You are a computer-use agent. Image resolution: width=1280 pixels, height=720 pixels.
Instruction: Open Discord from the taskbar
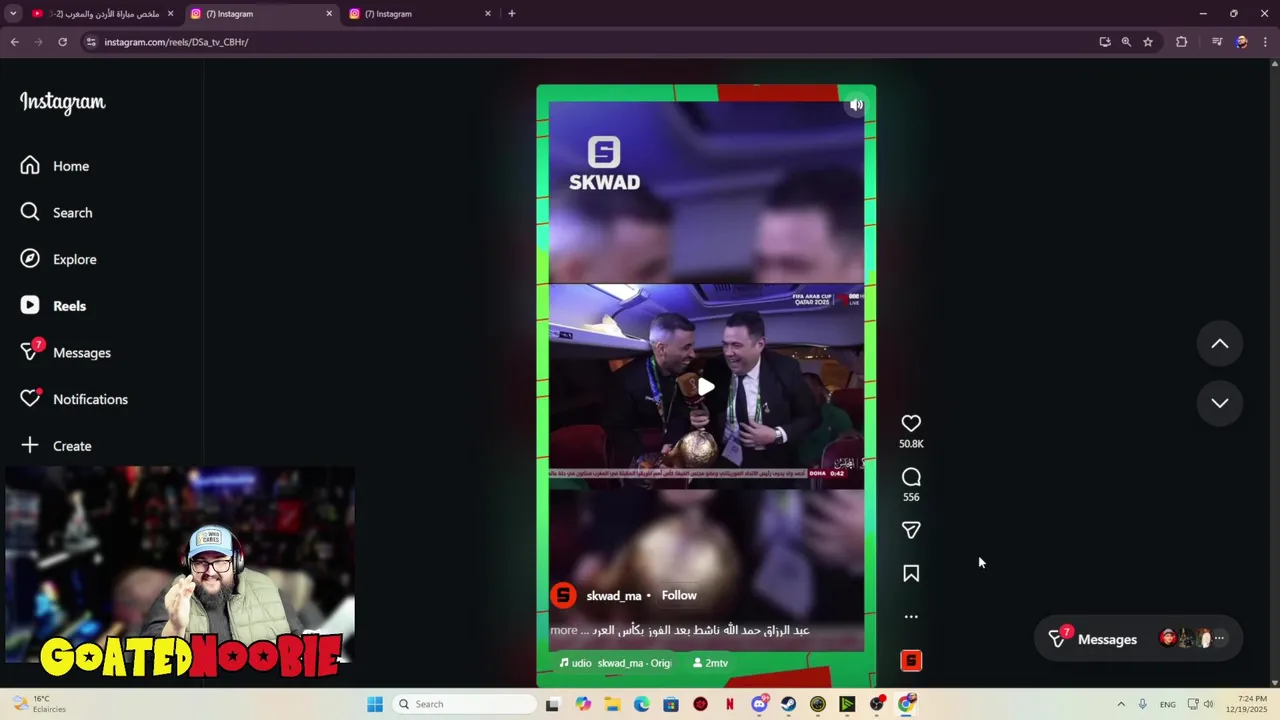pos(759,704)
